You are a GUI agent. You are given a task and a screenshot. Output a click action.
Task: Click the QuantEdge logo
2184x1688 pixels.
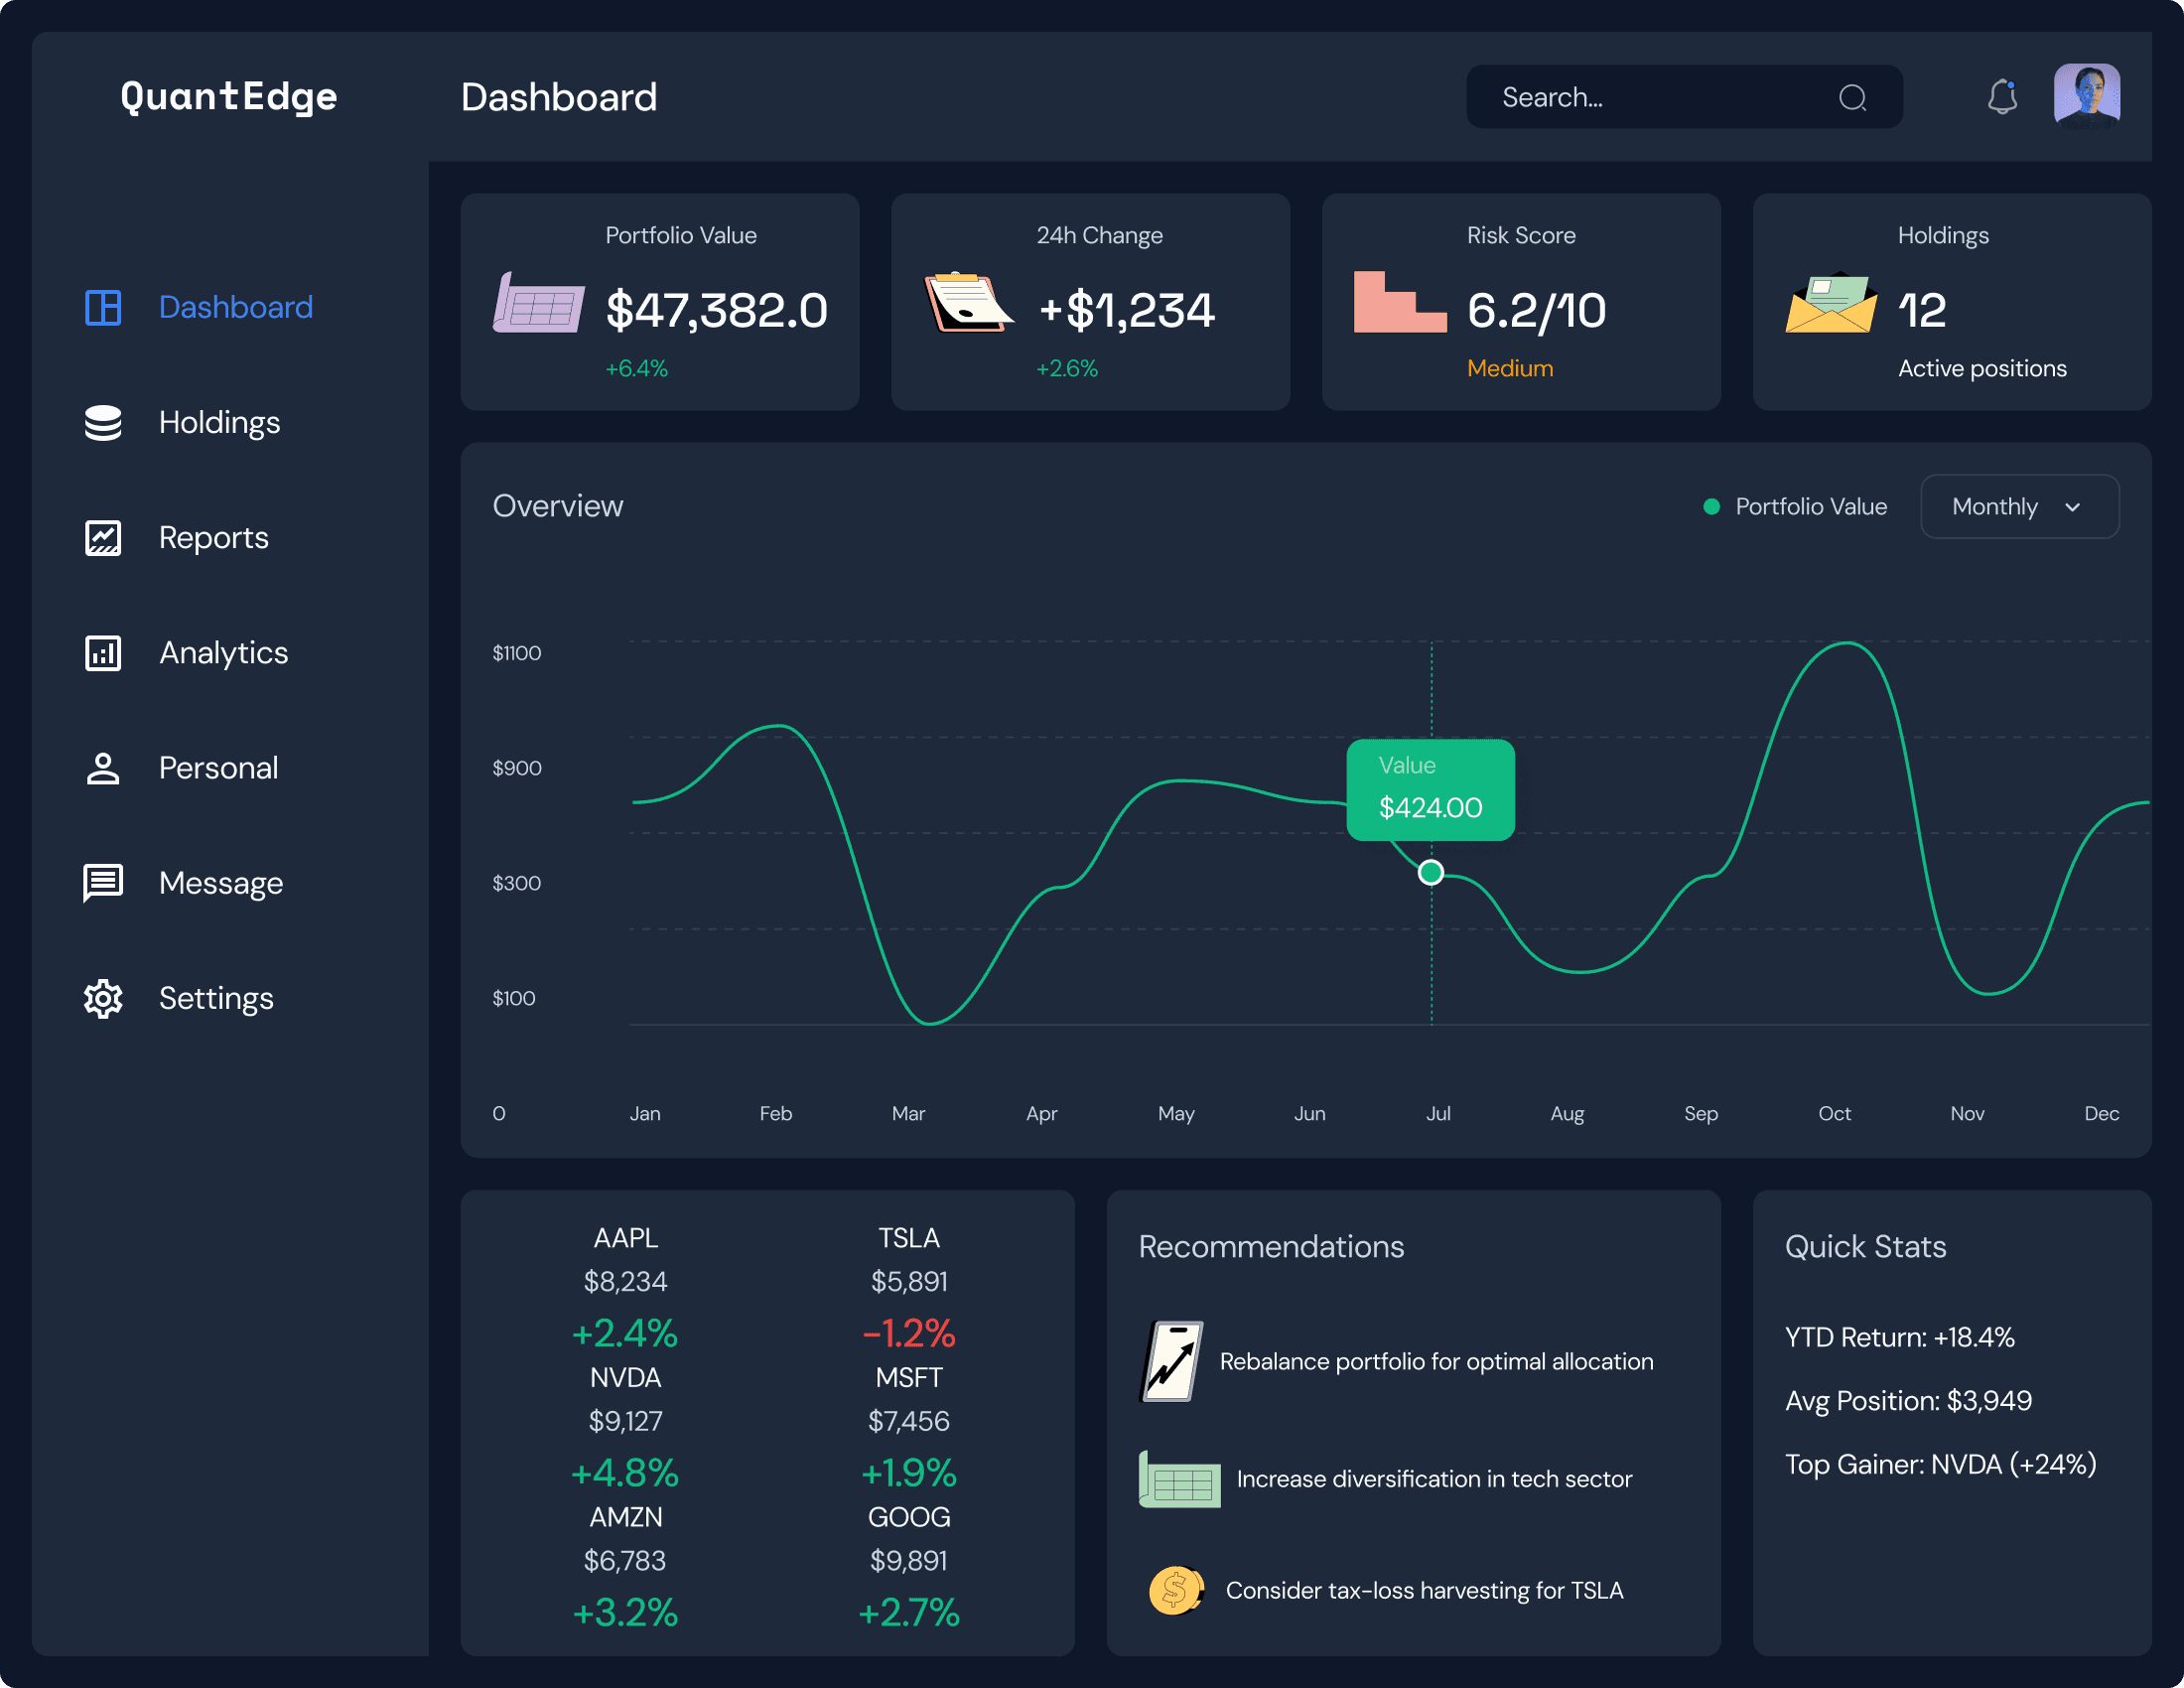(229, 97)
